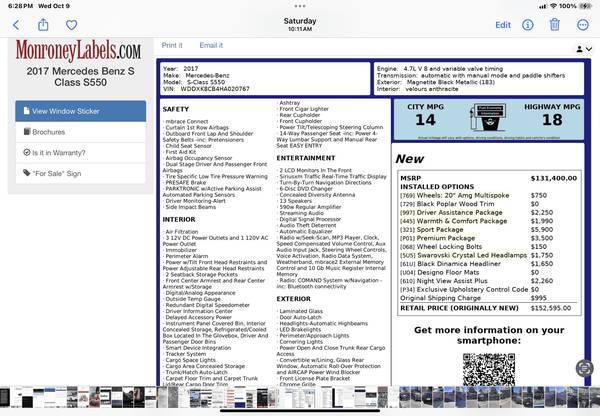Open the Brochures menu item
Screen dimensions: 600x416
[81, 132]
